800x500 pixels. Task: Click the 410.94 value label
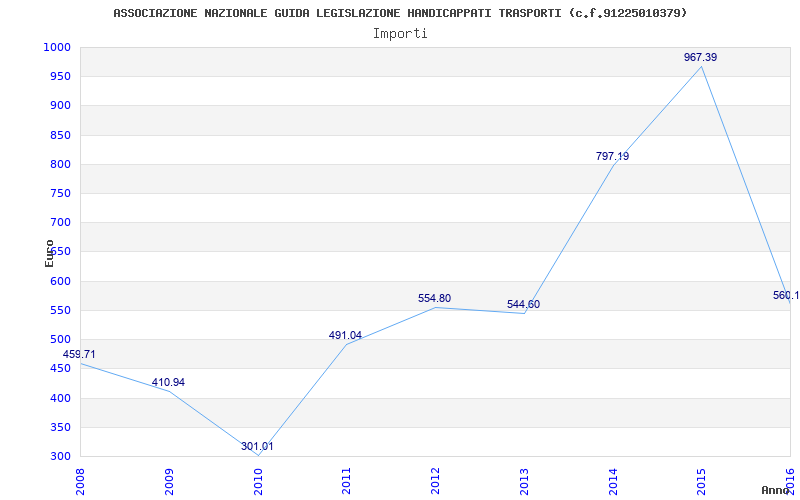[x=168, y=382]
